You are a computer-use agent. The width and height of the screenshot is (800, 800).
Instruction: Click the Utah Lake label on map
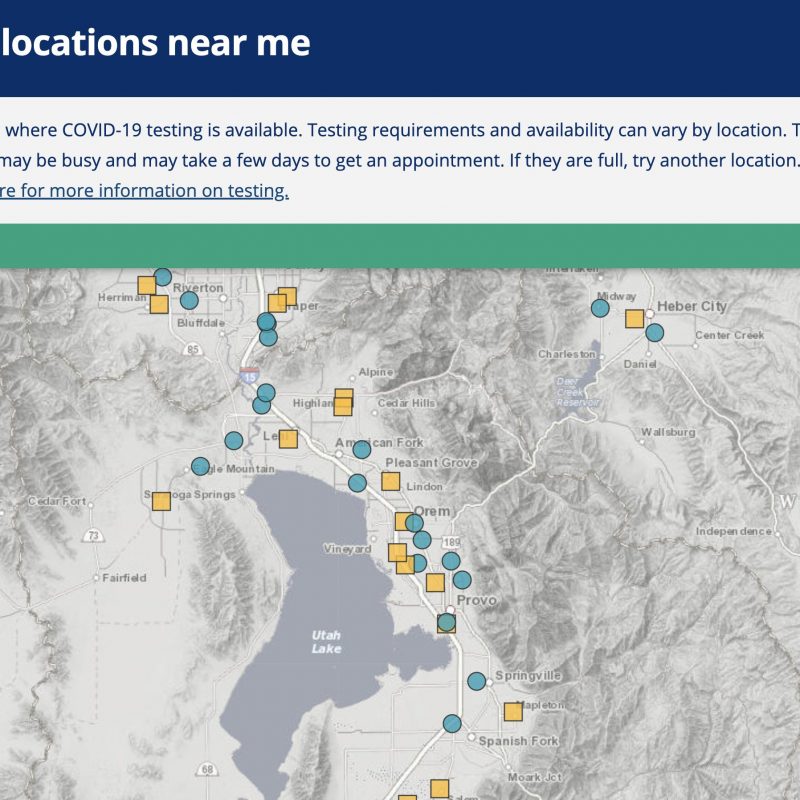(x=327, y=642)
